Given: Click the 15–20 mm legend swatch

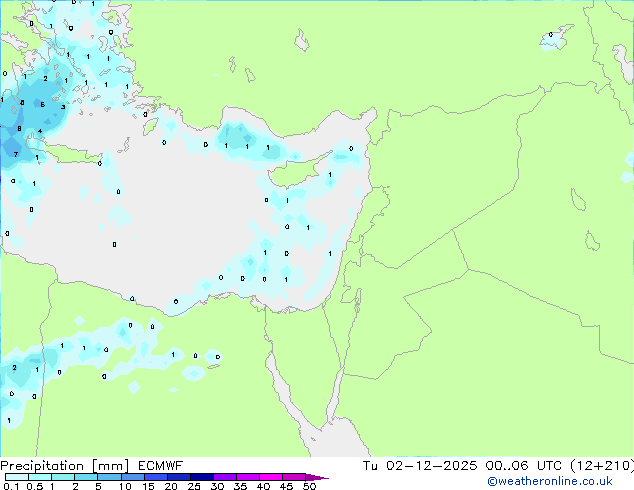Looking at the screenshot, I should coord(156,477).
